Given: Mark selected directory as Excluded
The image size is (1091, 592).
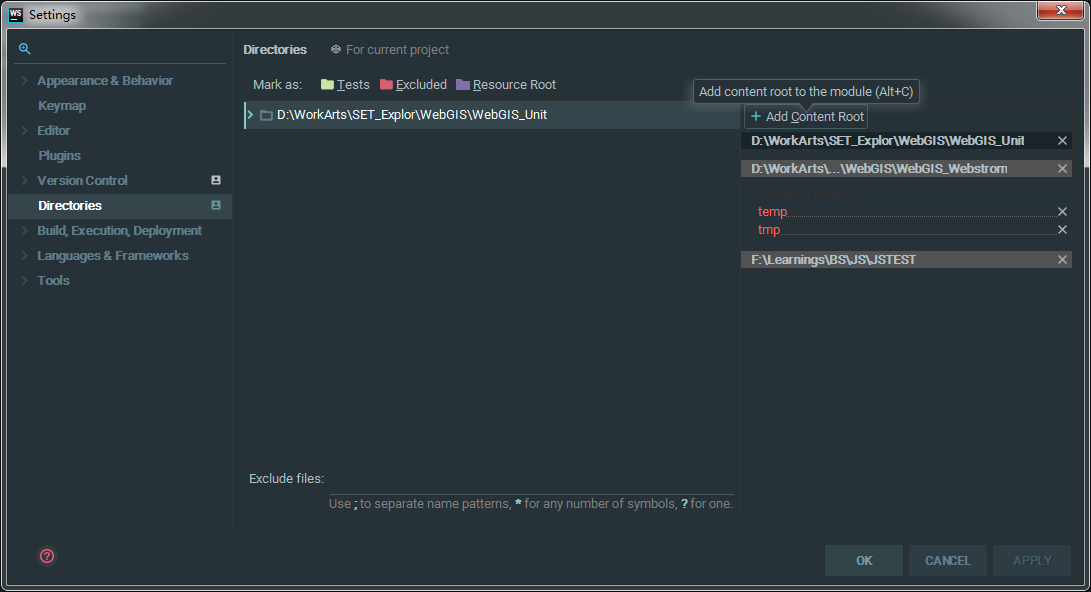Looking at the screenshot, I should (x=413, y=84).
